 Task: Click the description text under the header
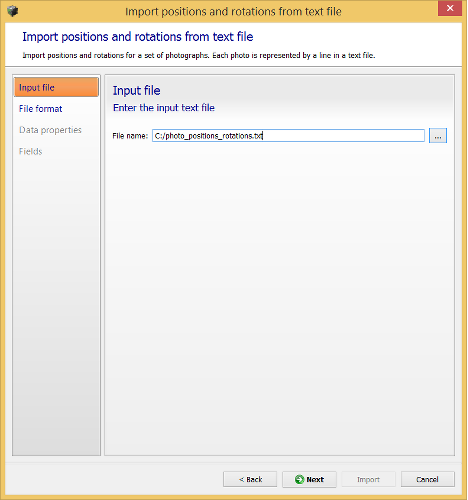point(199,55)
